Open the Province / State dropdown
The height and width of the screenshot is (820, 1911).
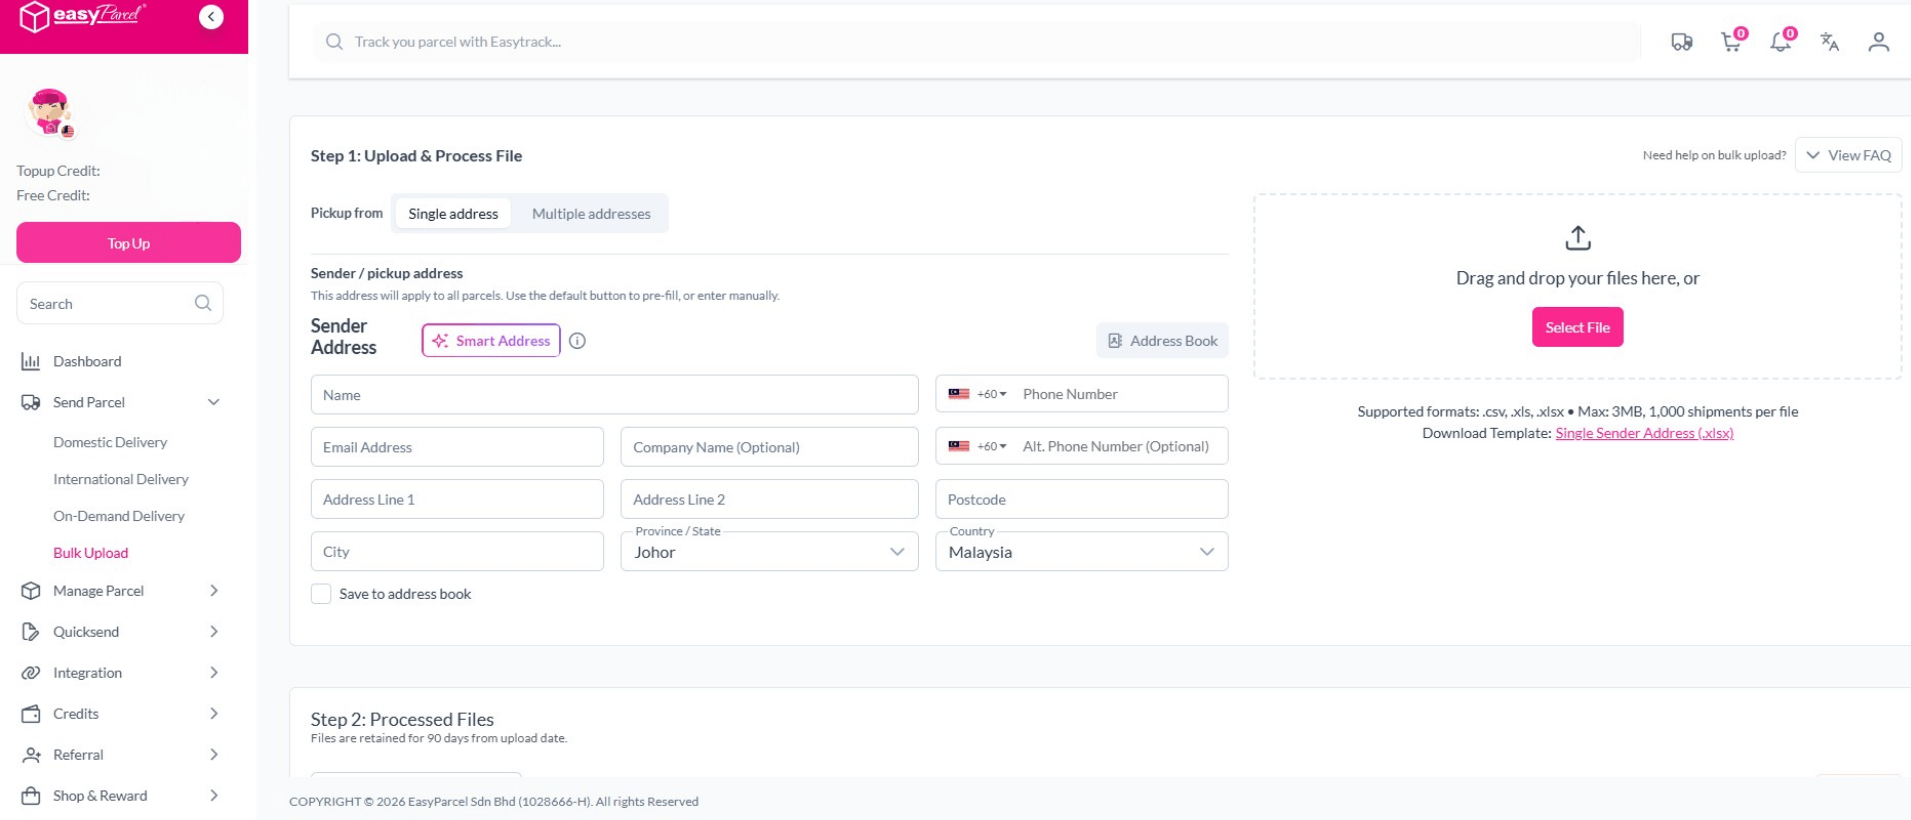pyautogui.click(x=768, y=552)
